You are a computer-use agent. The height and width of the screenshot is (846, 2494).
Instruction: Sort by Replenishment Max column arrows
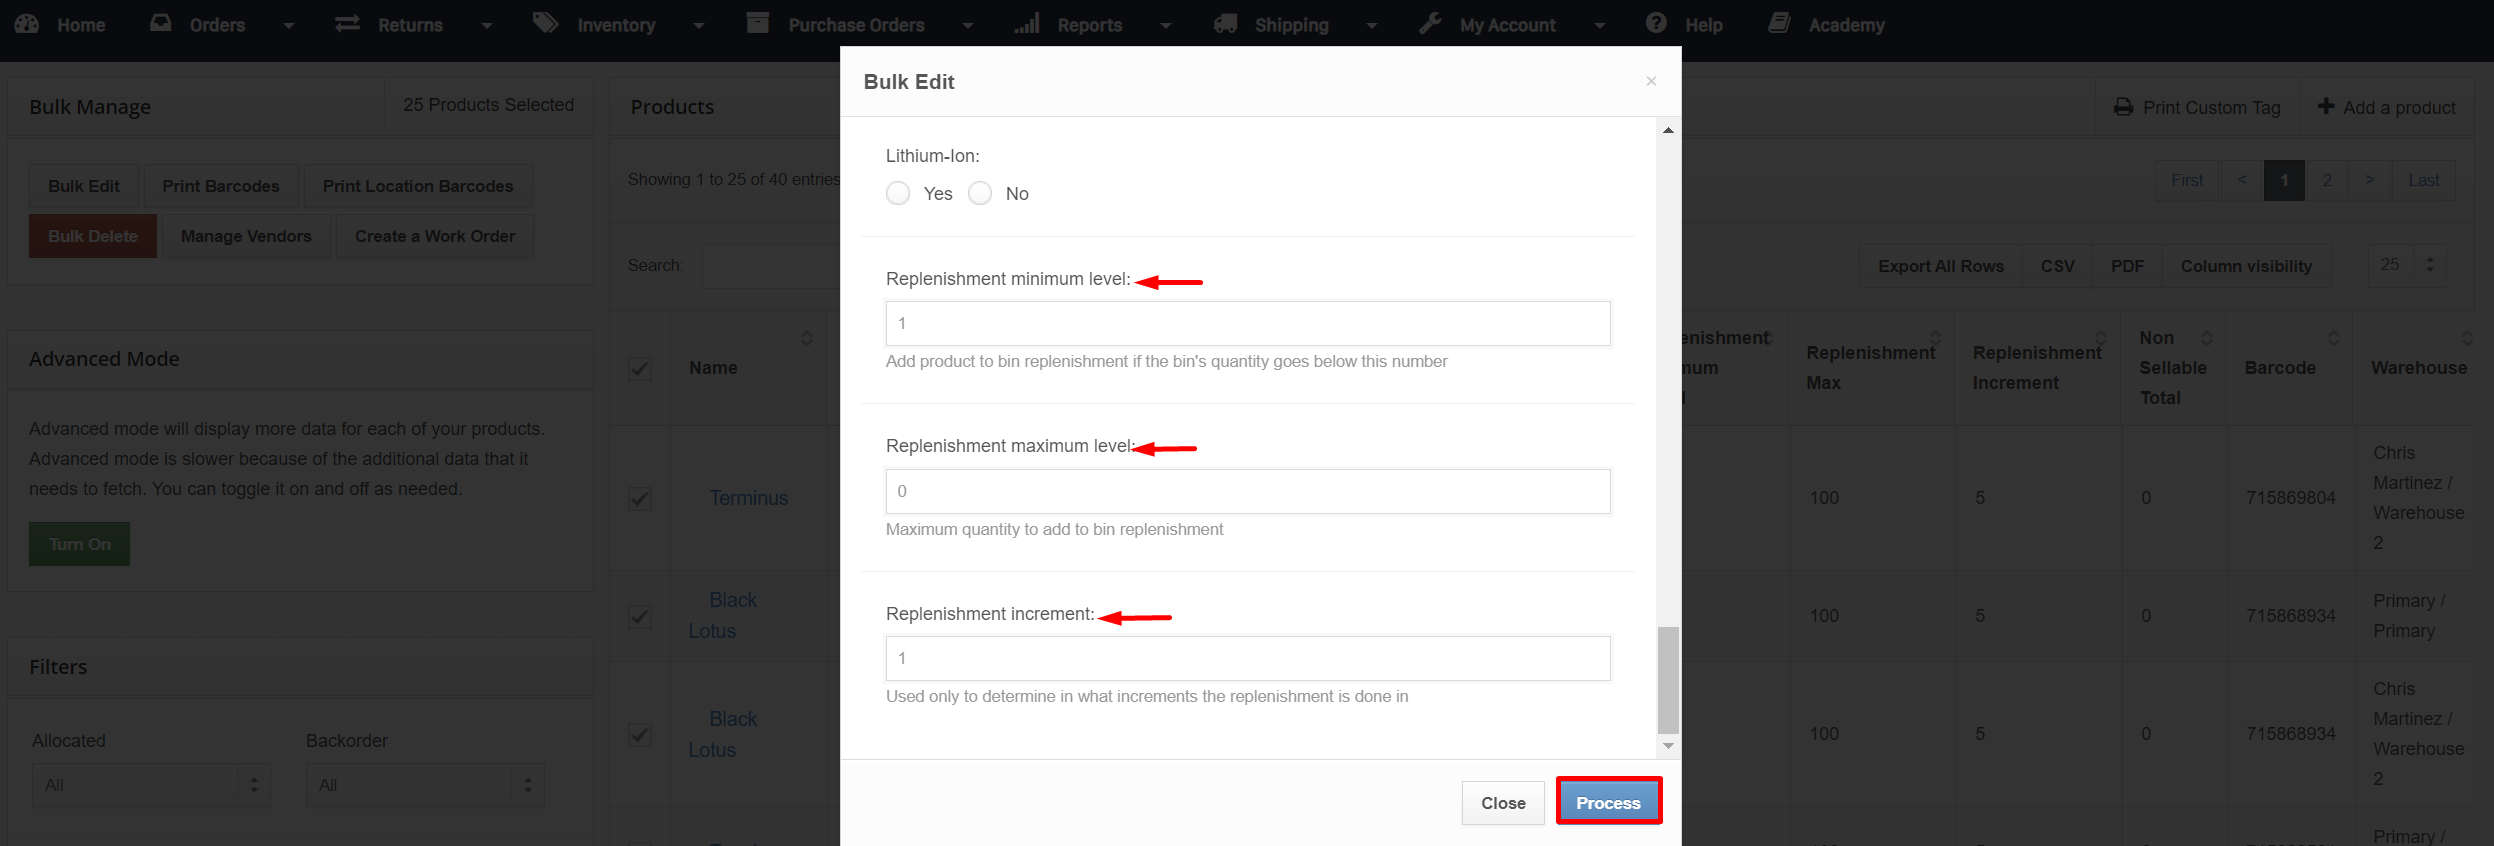[x=1935, y=338]
